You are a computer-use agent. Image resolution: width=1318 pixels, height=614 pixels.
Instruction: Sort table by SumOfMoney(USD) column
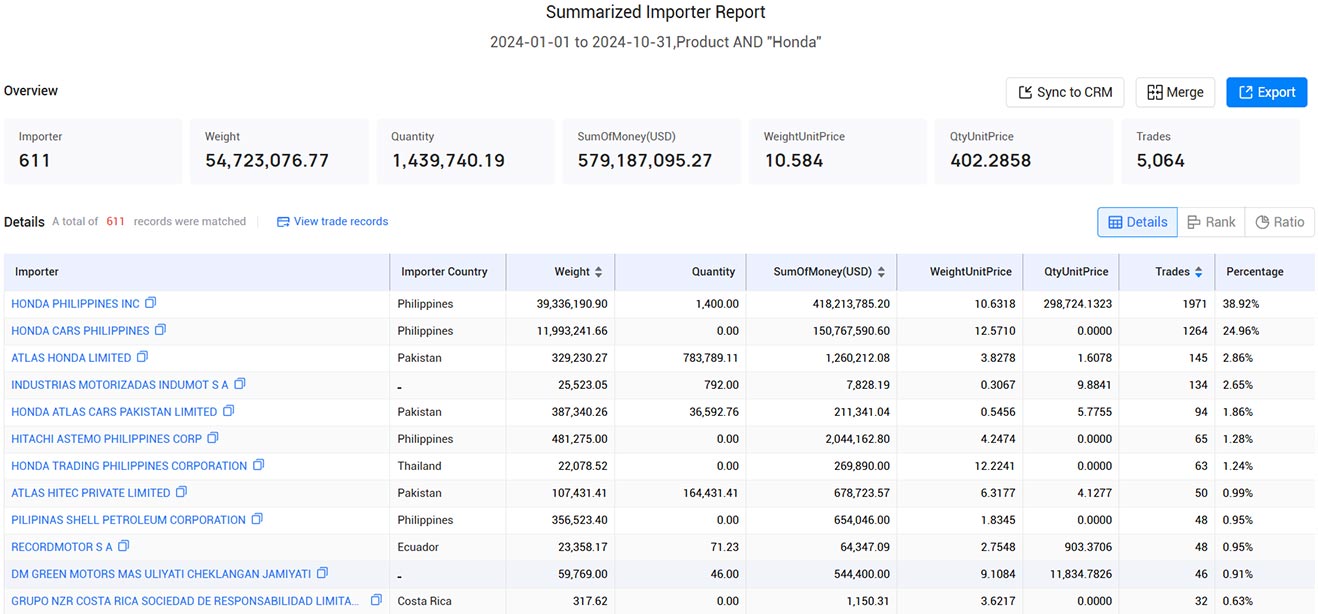(879, 272)
